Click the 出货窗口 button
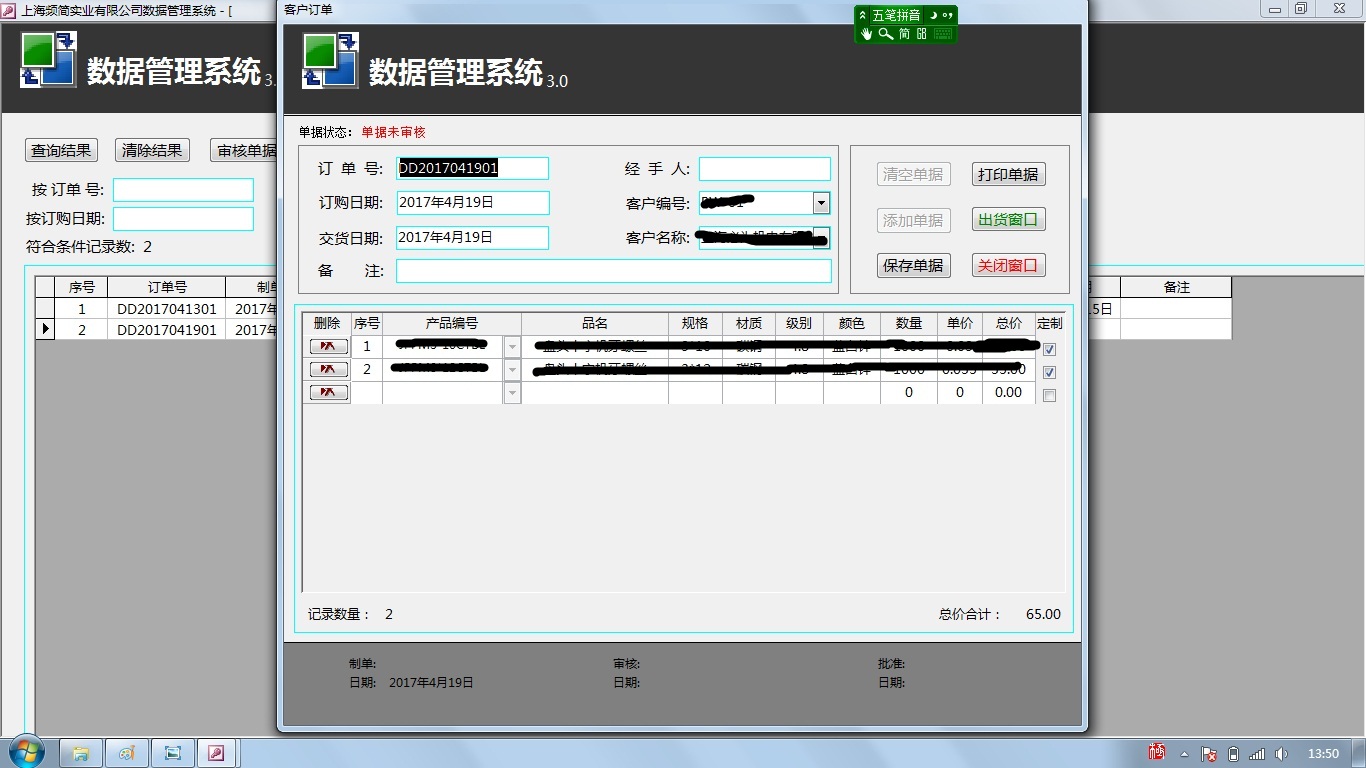This screenshot has width=1366, height=768. pos(1008,220)
